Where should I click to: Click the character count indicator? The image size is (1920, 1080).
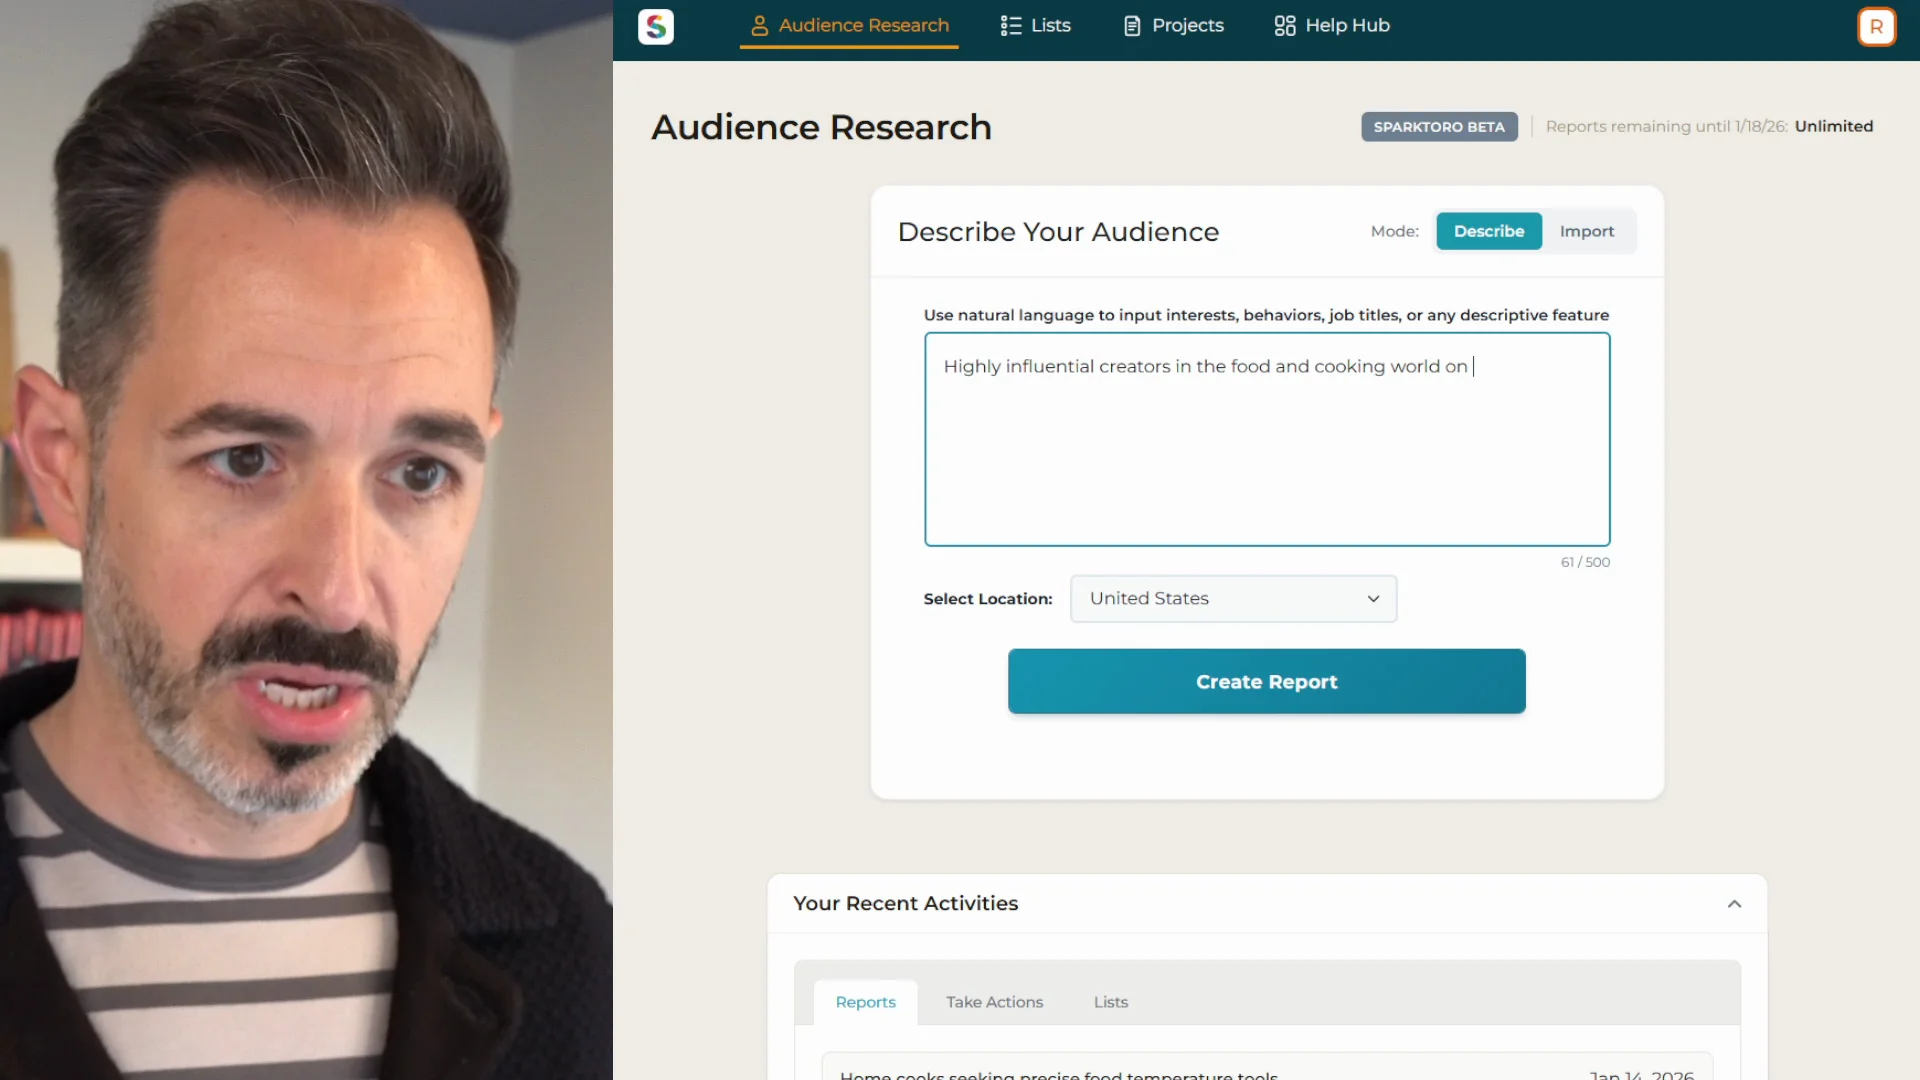[1585, 561]
